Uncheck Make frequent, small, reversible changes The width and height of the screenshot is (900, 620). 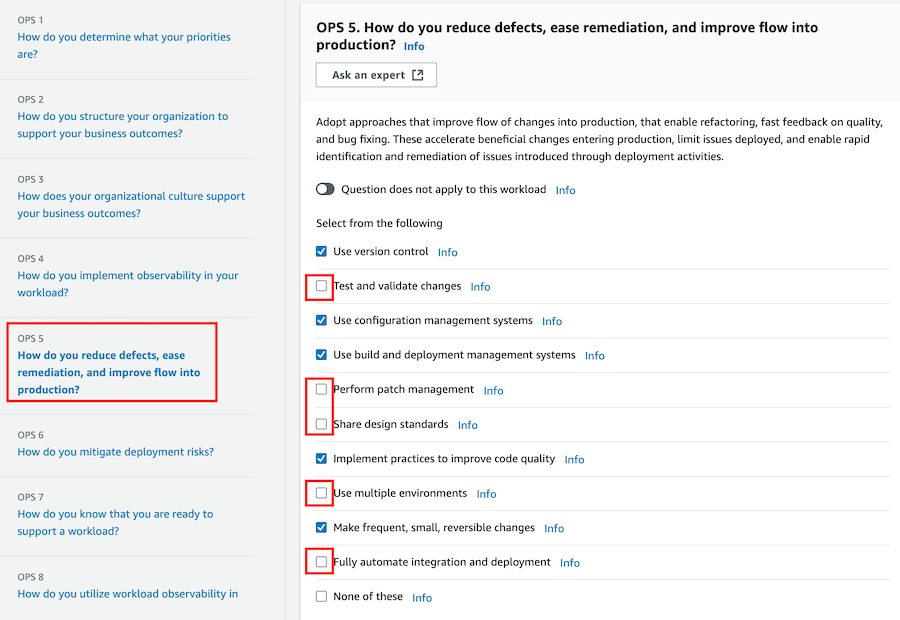[x=321, y=528]
